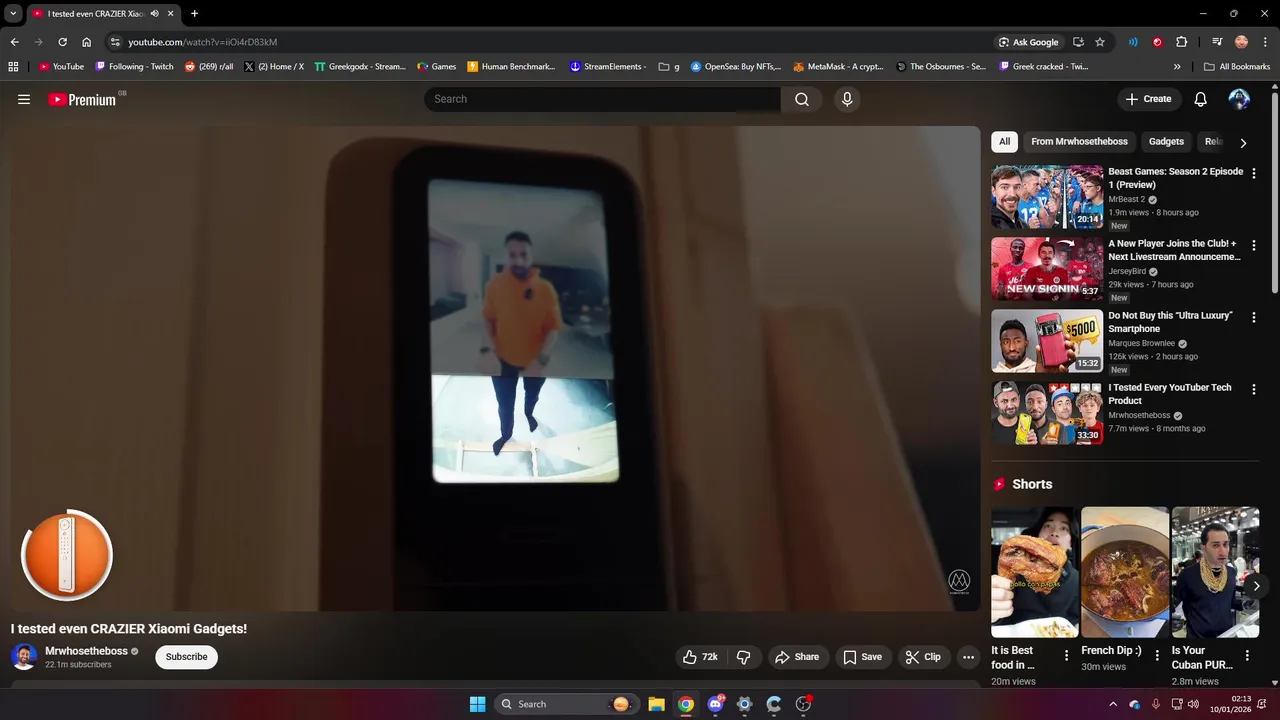Screen dimensions: 1280x720
Task: Open the Create menu button
Action: 1148,99
